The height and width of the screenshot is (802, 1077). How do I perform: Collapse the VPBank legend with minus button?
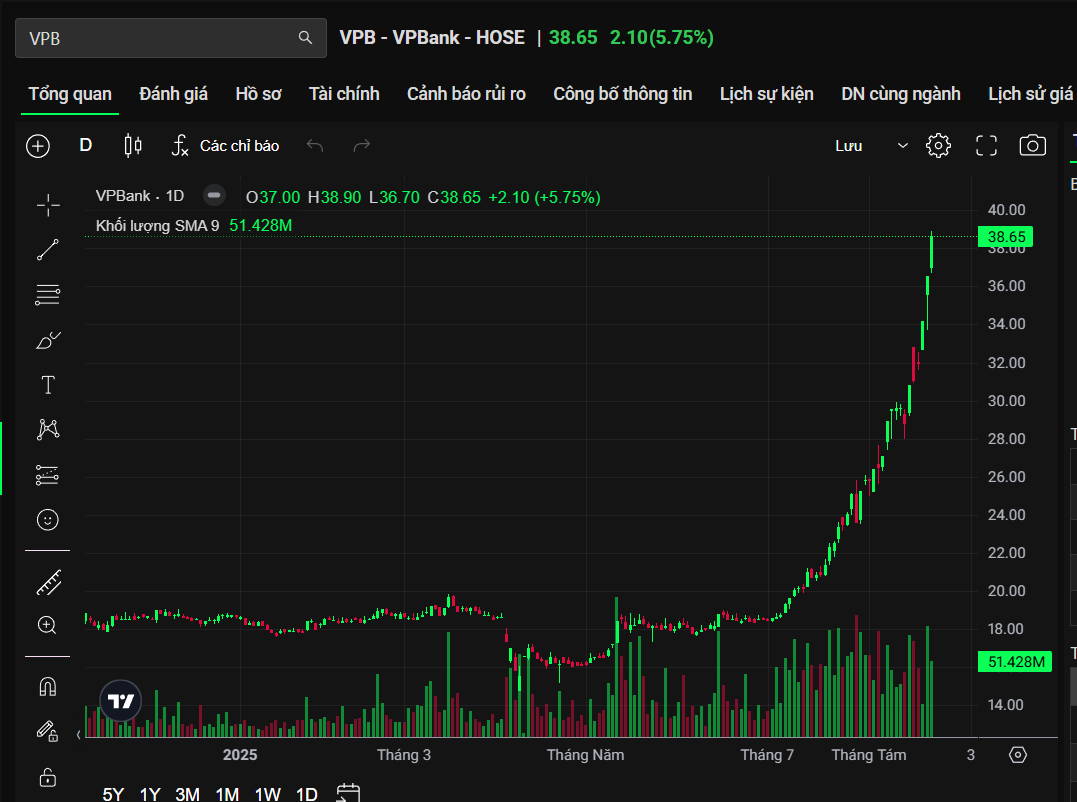214,196
